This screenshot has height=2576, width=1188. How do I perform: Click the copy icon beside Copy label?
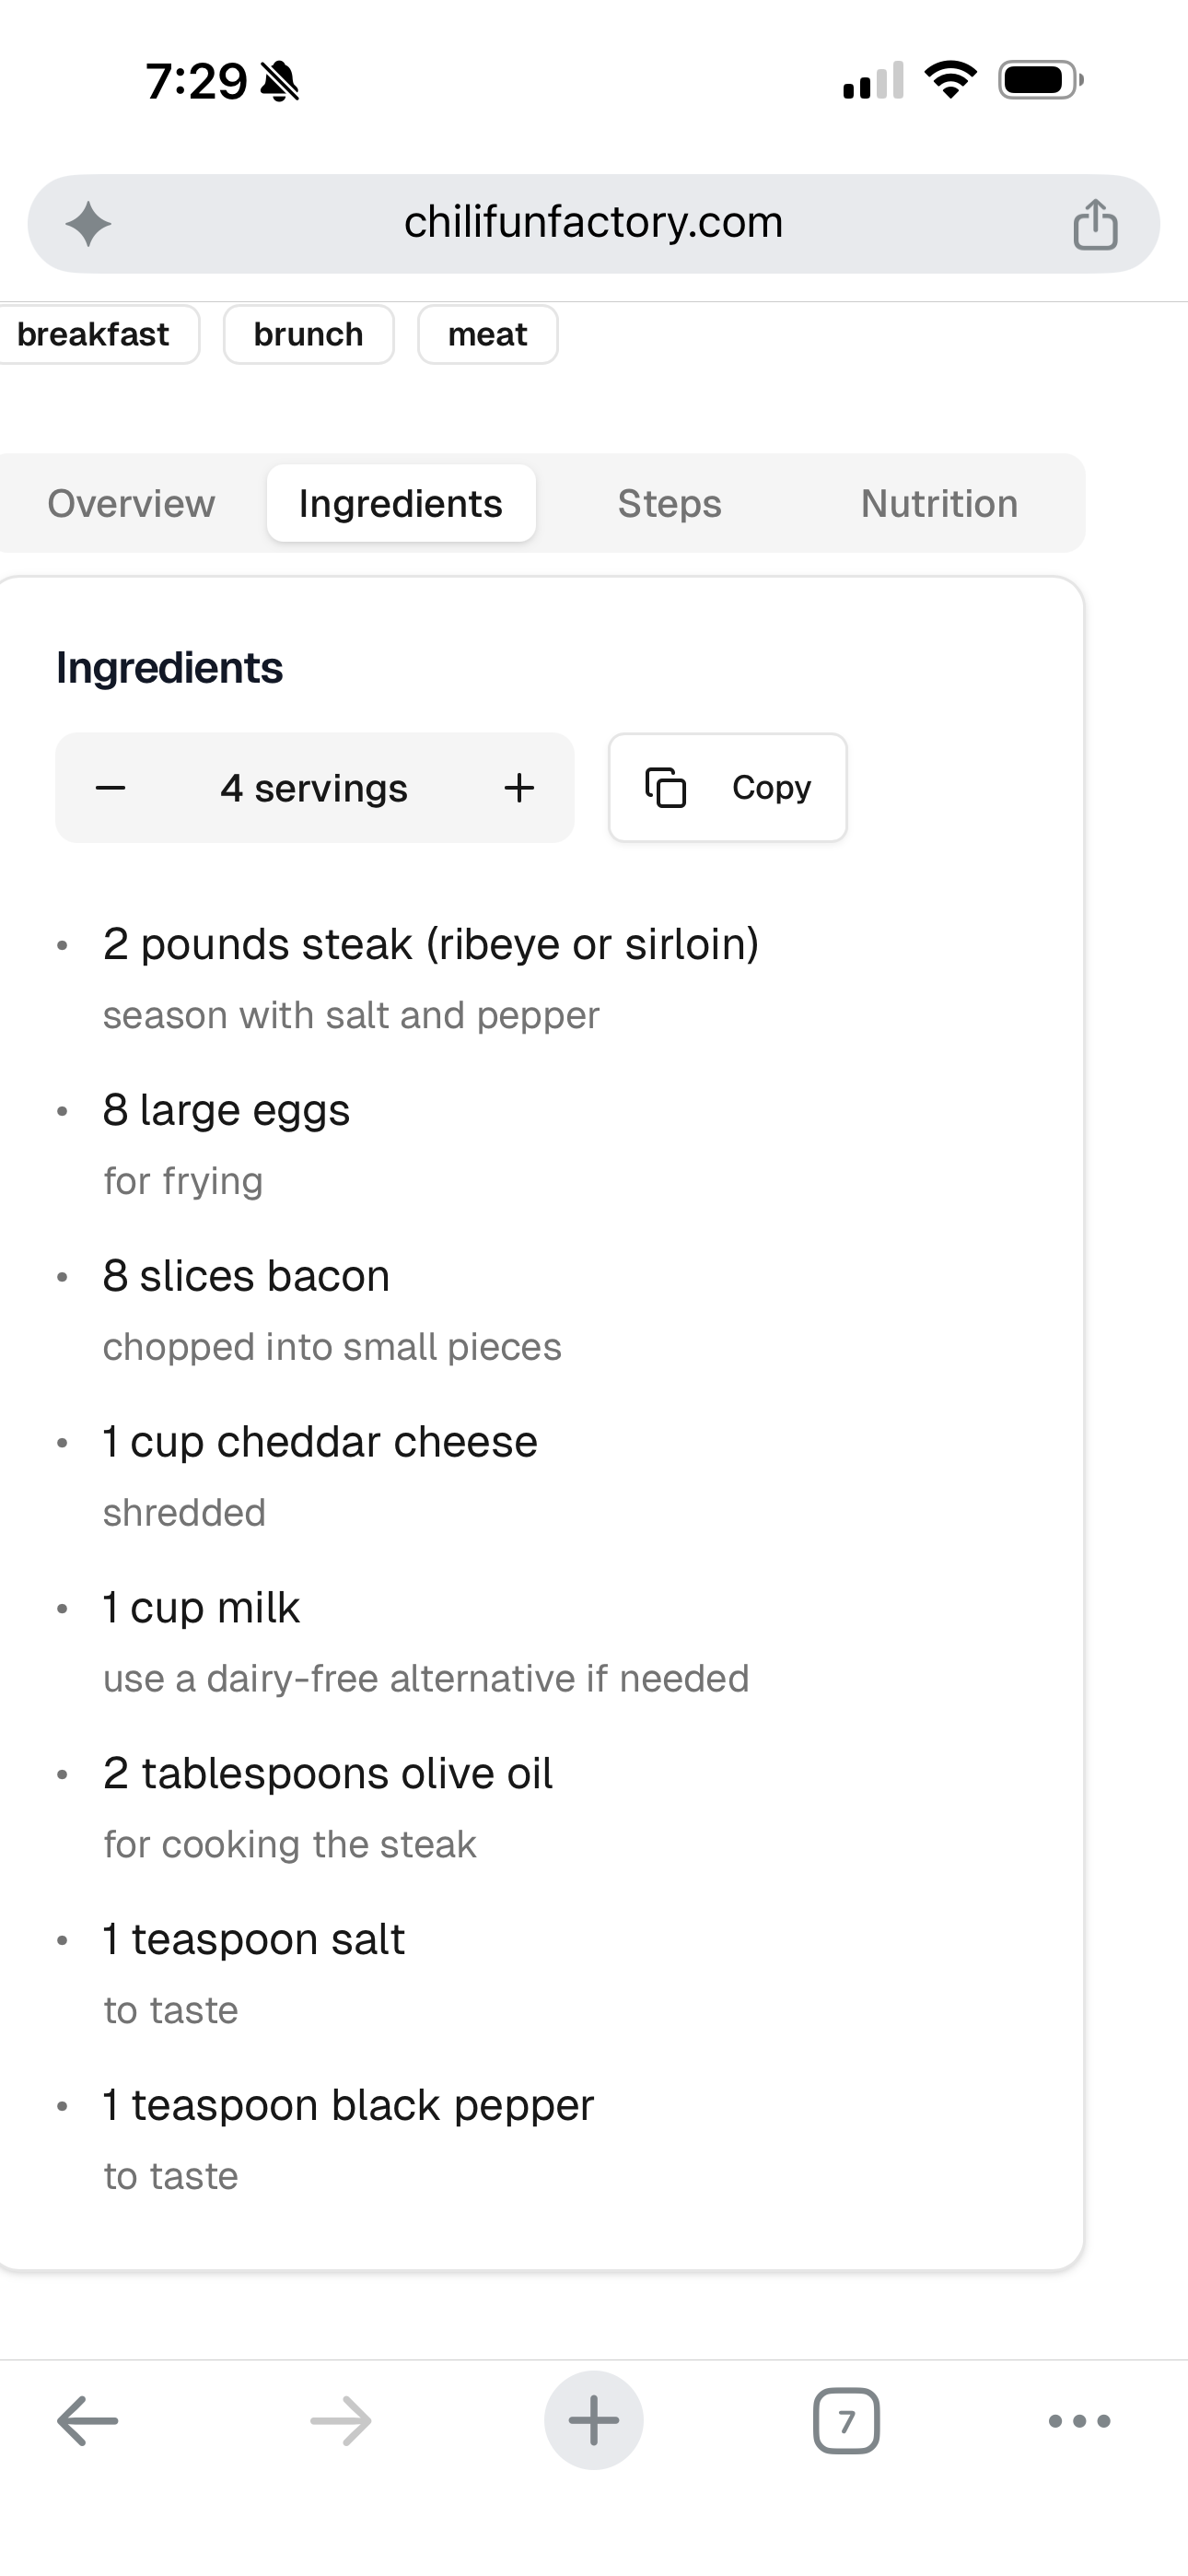tap(665, 788)
